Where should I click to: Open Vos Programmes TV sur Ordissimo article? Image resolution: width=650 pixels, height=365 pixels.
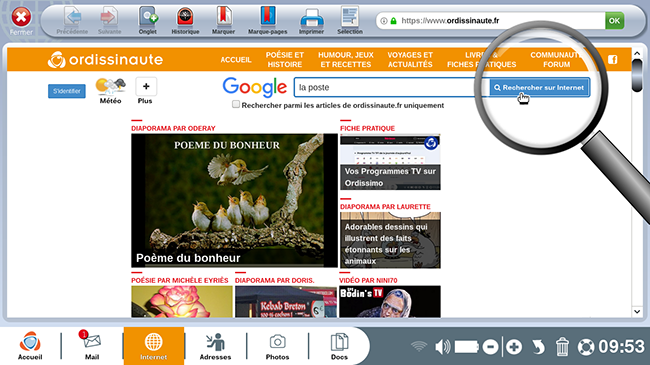click(x=390, y=162)
